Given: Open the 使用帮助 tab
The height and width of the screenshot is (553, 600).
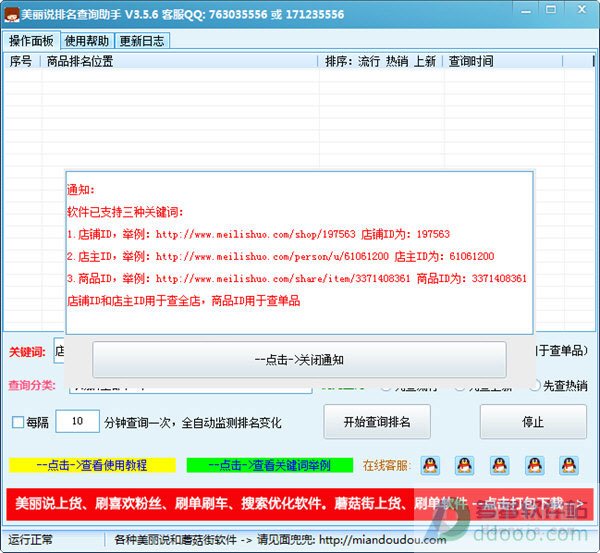Looking at the screenshot, I should click(x=87, y=41).
